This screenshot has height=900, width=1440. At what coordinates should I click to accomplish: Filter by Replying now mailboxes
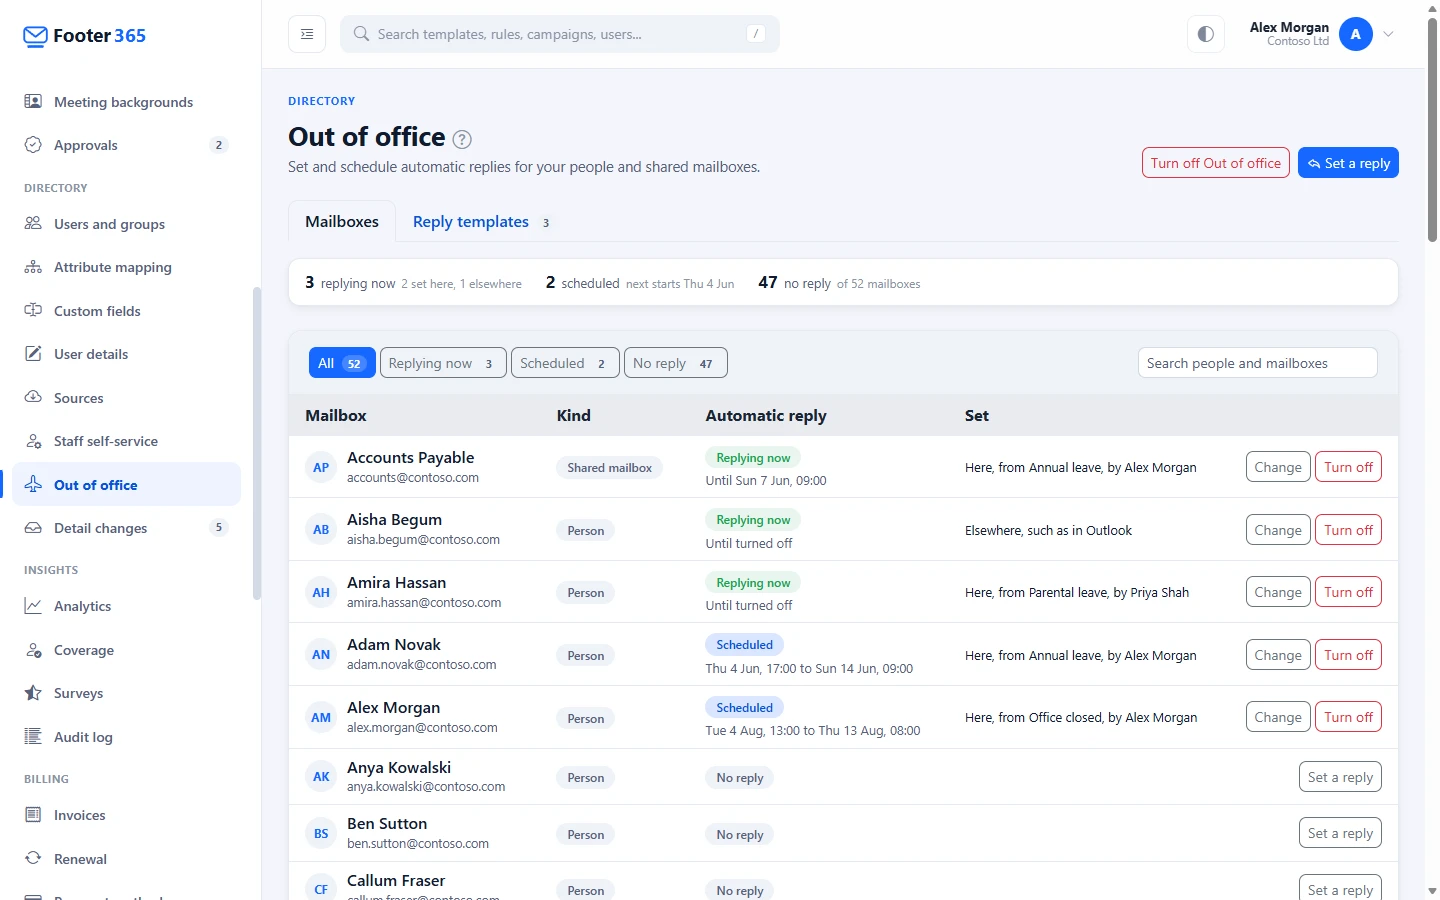[x=443, y=363]
